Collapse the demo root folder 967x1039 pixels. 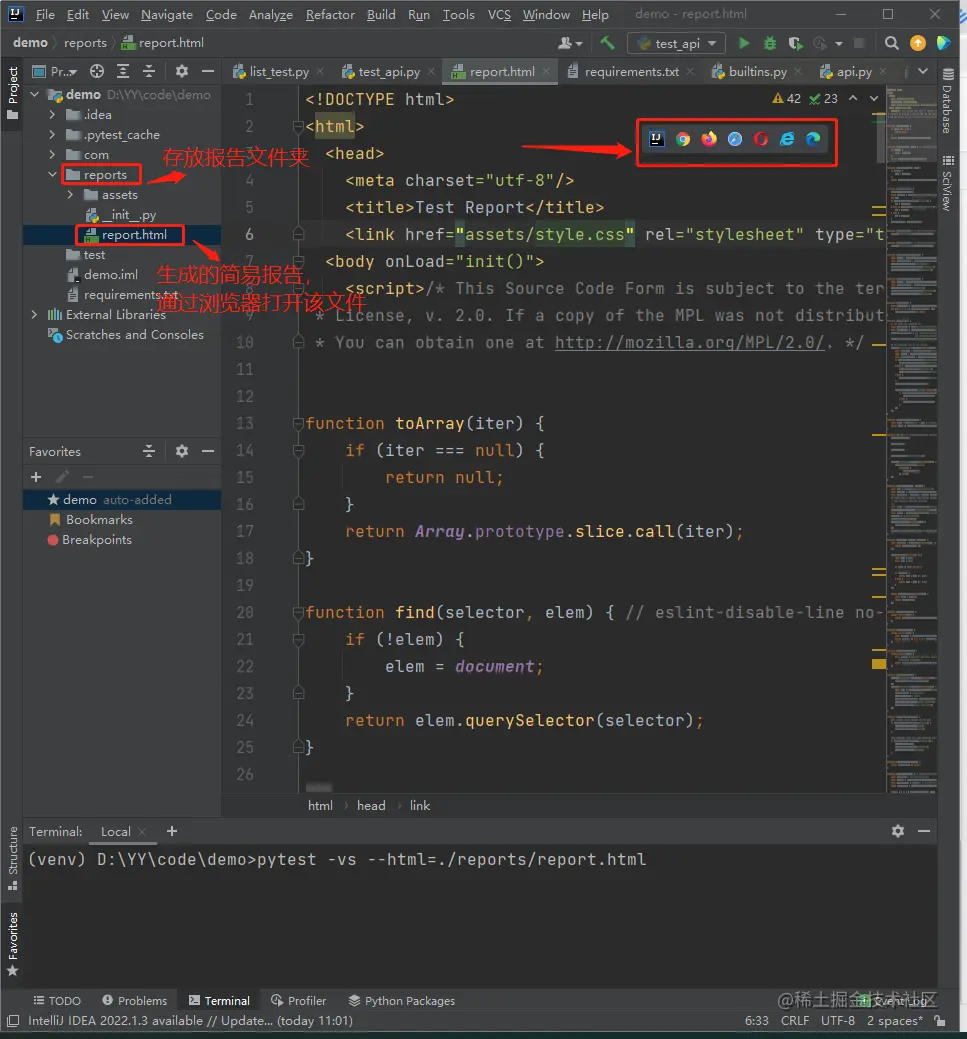[x=35, y=95]
